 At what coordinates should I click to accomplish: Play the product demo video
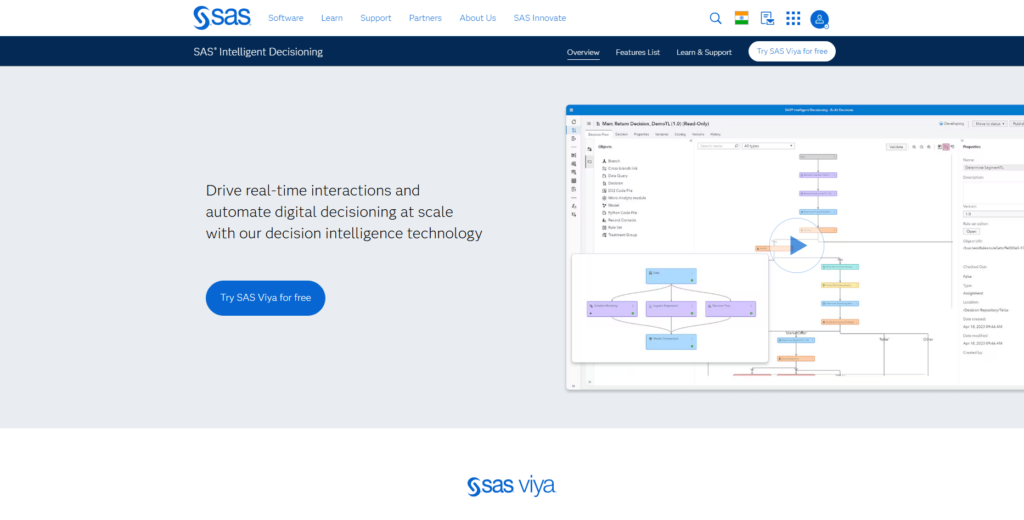(x=796, y=246)
